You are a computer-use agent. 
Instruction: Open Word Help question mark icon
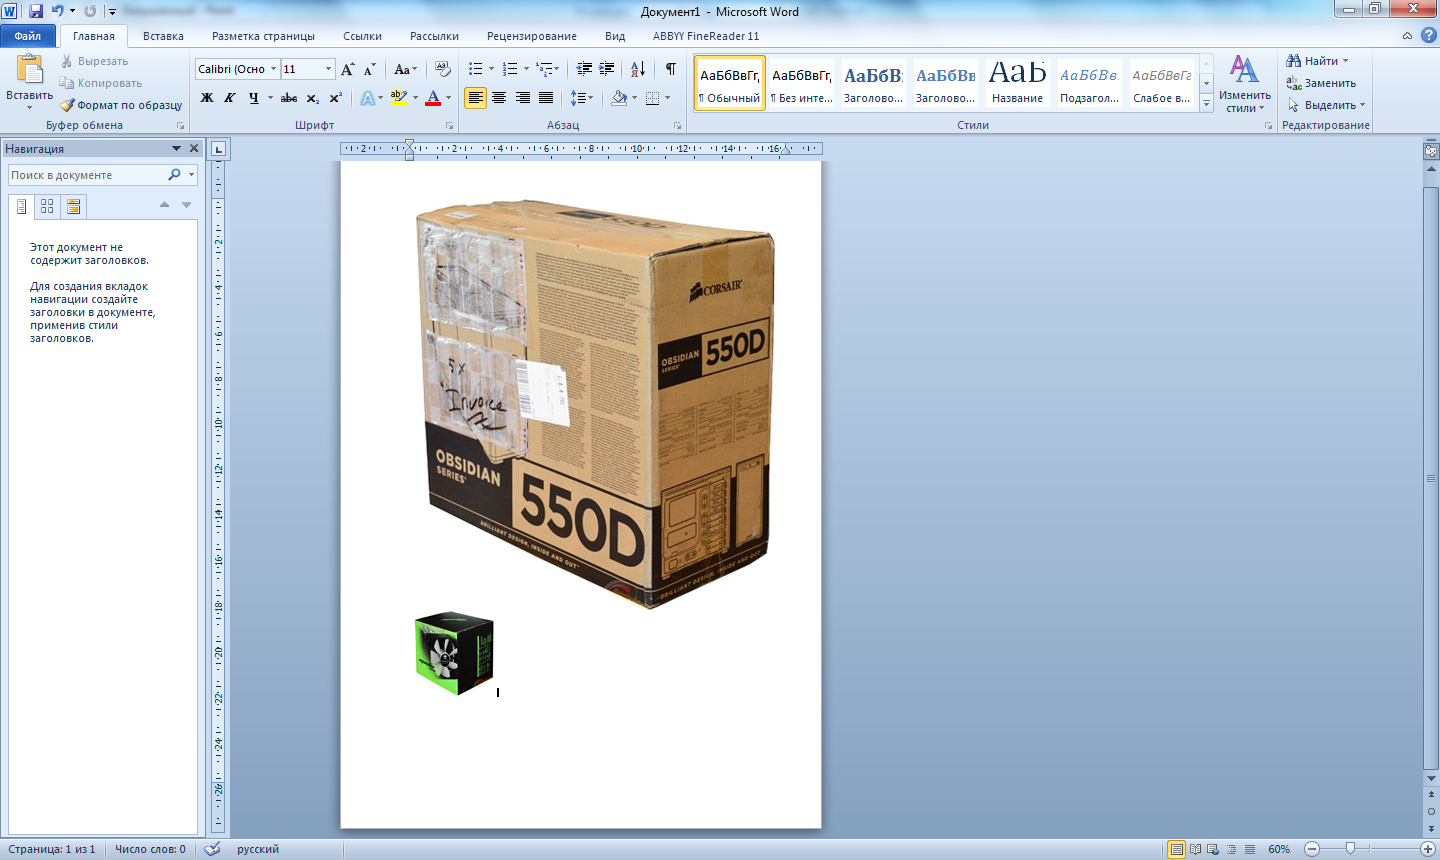coord(1427,36)
